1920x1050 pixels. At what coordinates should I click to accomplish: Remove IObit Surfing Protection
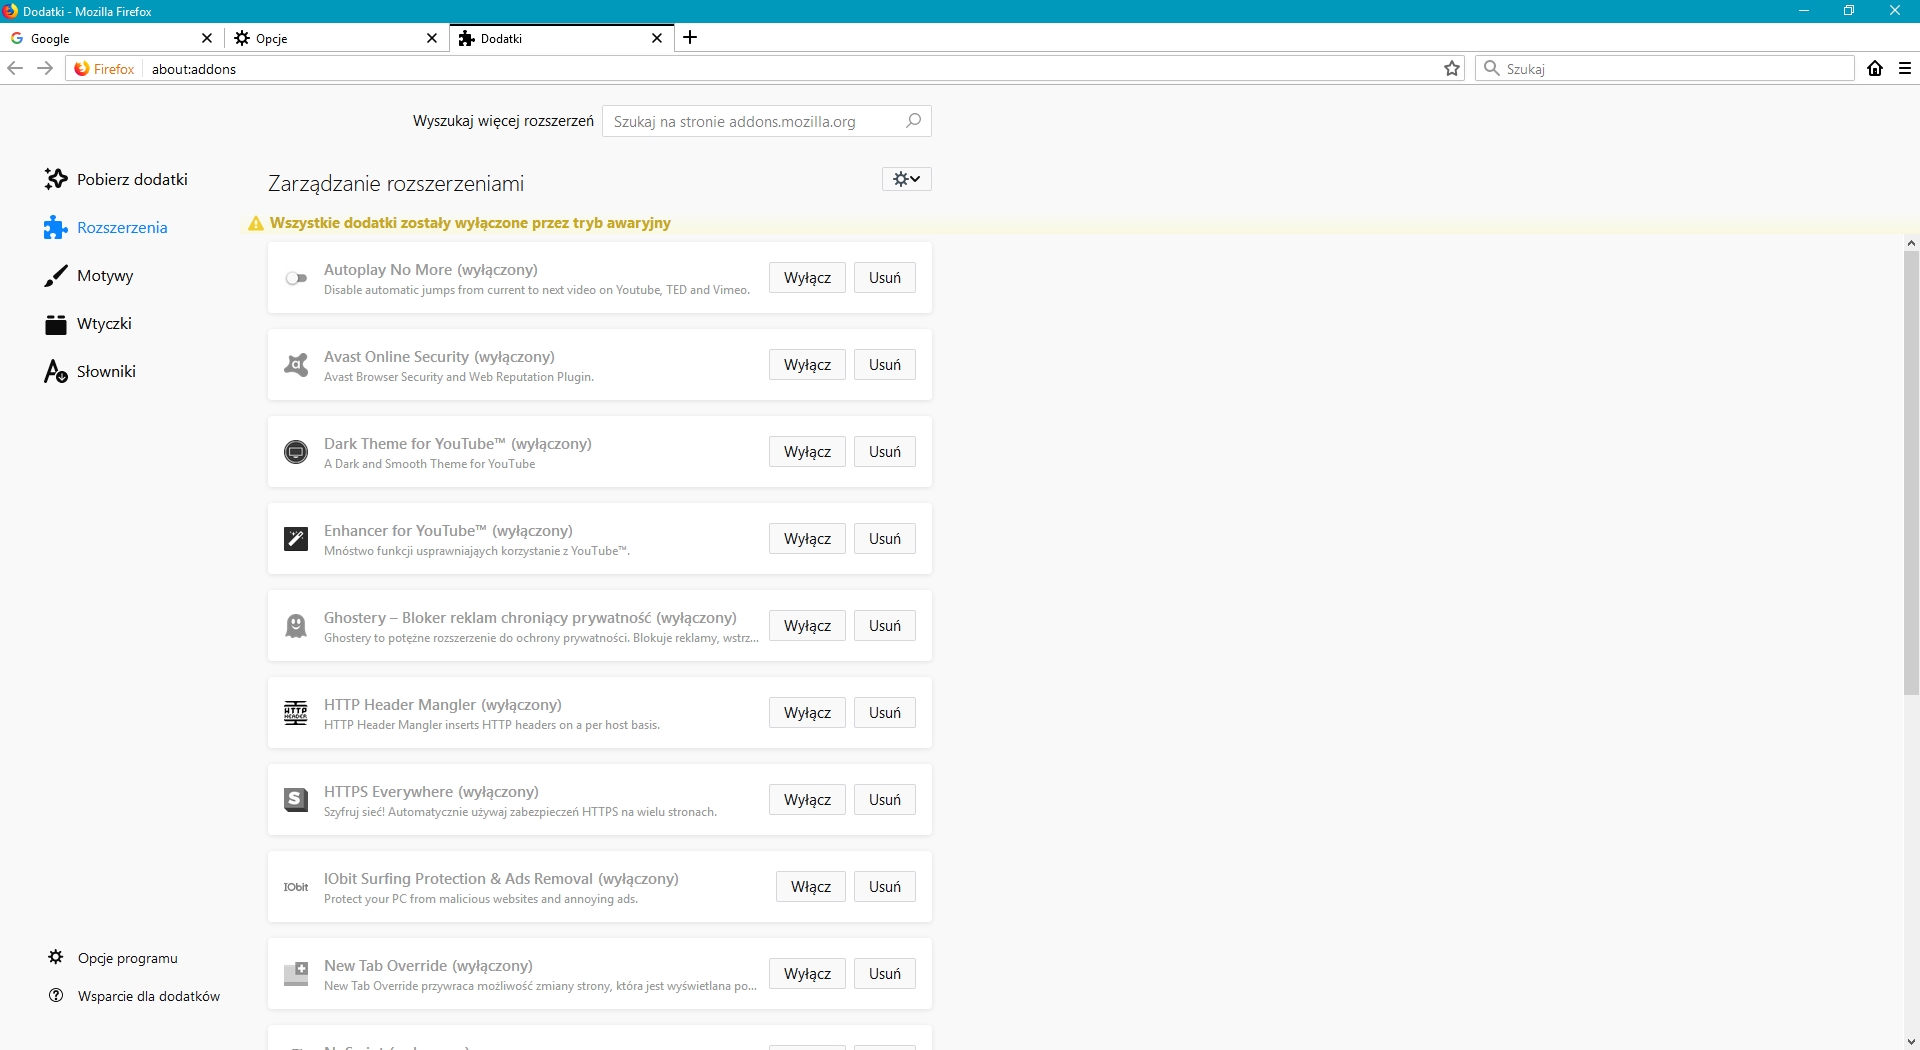885,887
